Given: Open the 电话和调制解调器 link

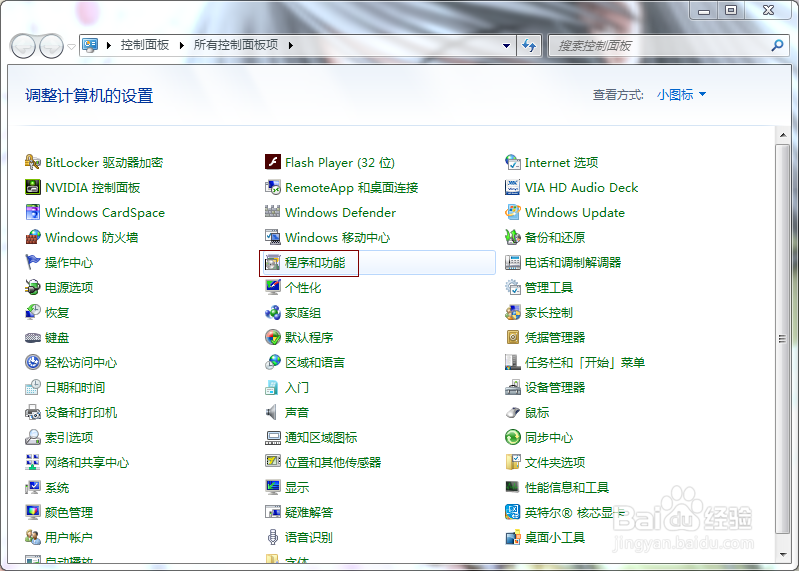Looking at the screenshot, I should (573, 262).
